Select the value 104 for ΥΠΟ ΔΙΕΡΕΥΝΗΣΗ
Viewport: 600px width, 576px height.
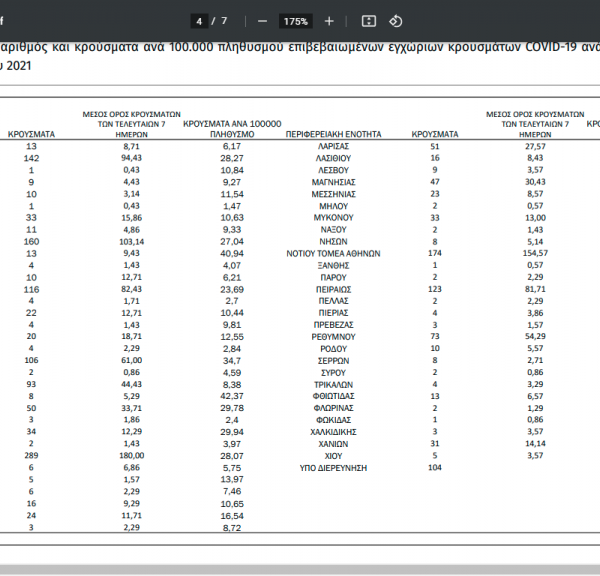[435, 468]
